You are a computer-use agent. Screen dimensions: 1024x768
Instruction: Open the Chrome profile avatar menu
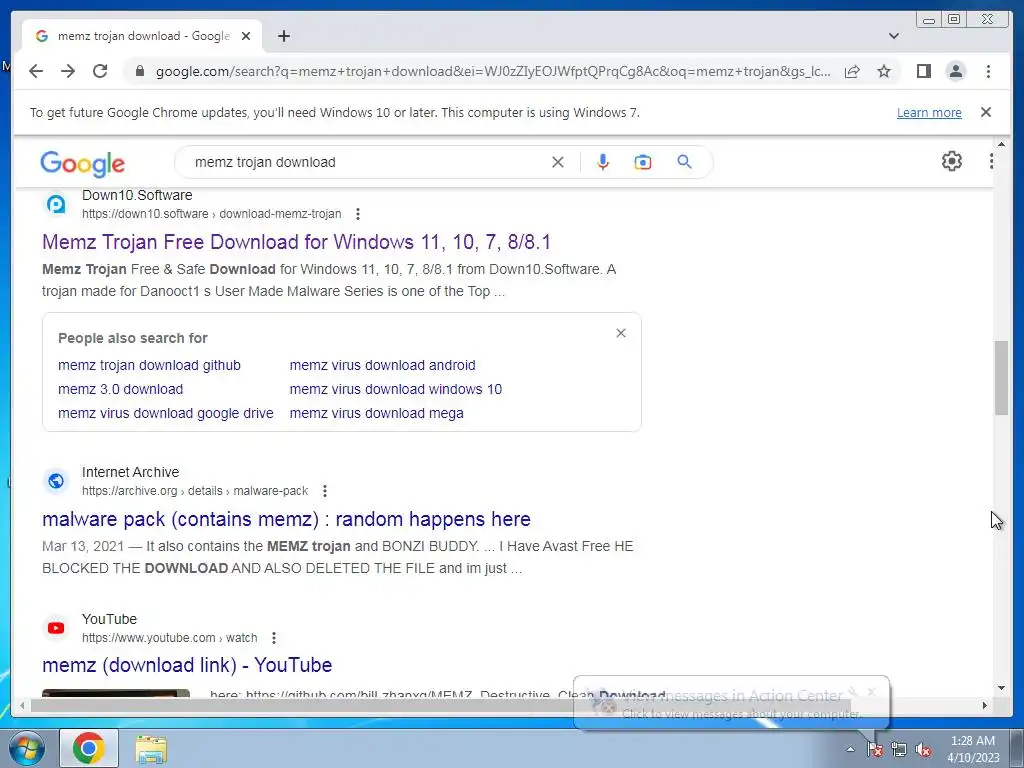pyautogui.click(x=955, y=71)
